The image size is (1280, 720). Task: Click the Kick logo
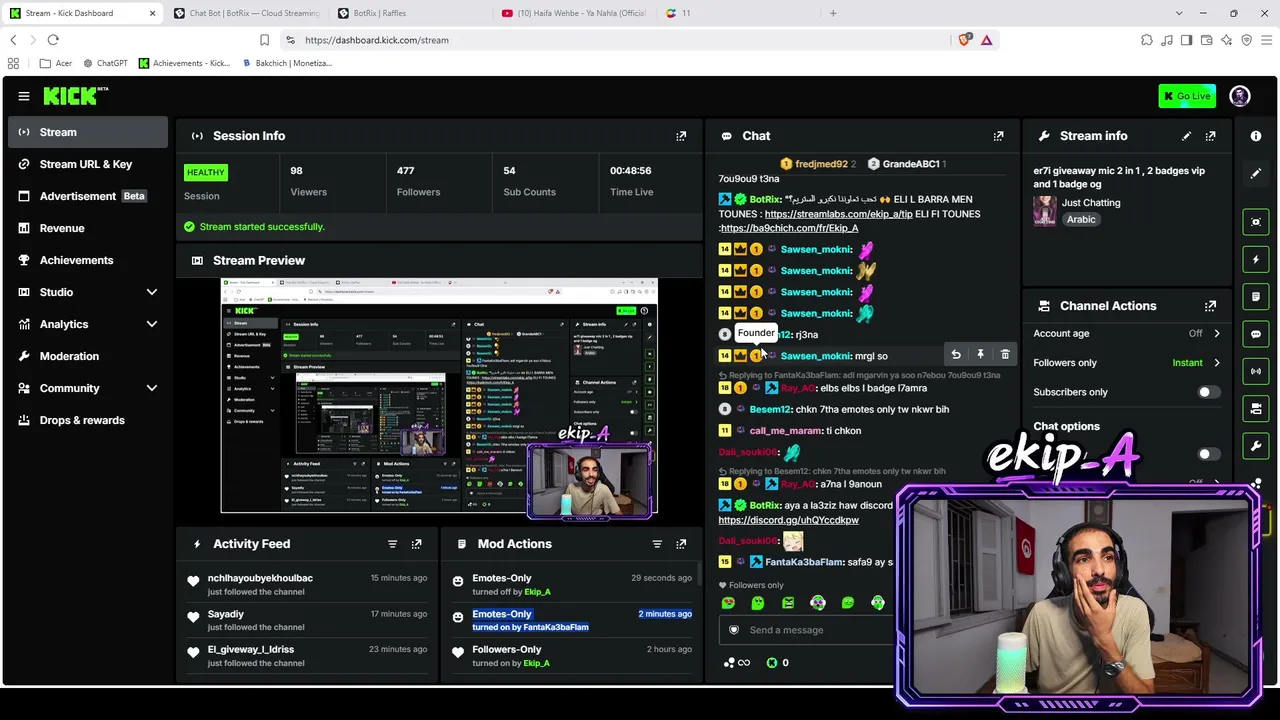click(76, 96)
